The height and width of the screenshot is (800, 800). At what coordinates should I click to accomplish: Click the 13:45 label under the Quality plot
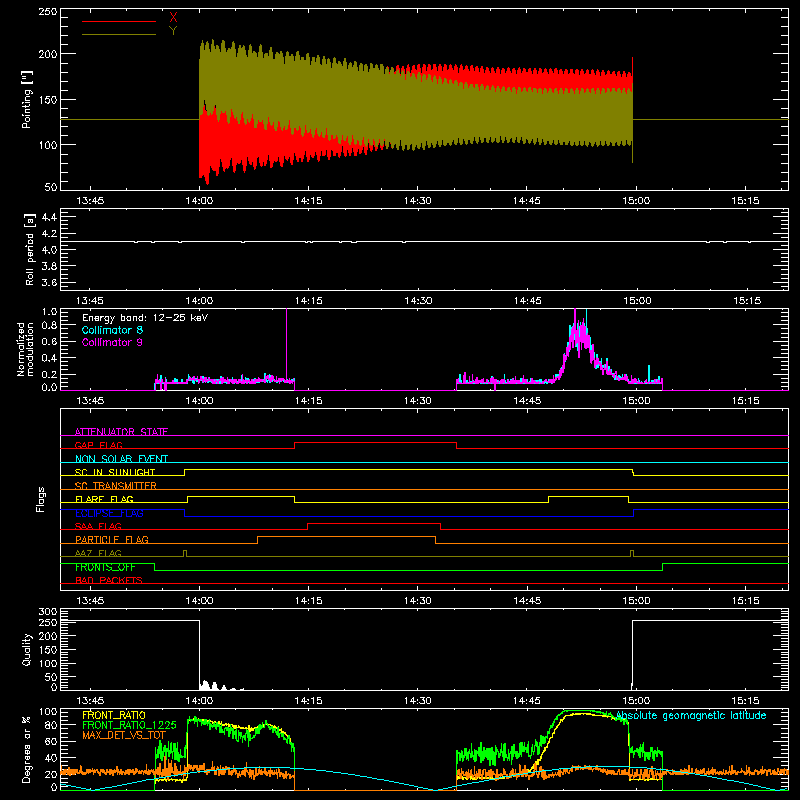click(90, 701)
